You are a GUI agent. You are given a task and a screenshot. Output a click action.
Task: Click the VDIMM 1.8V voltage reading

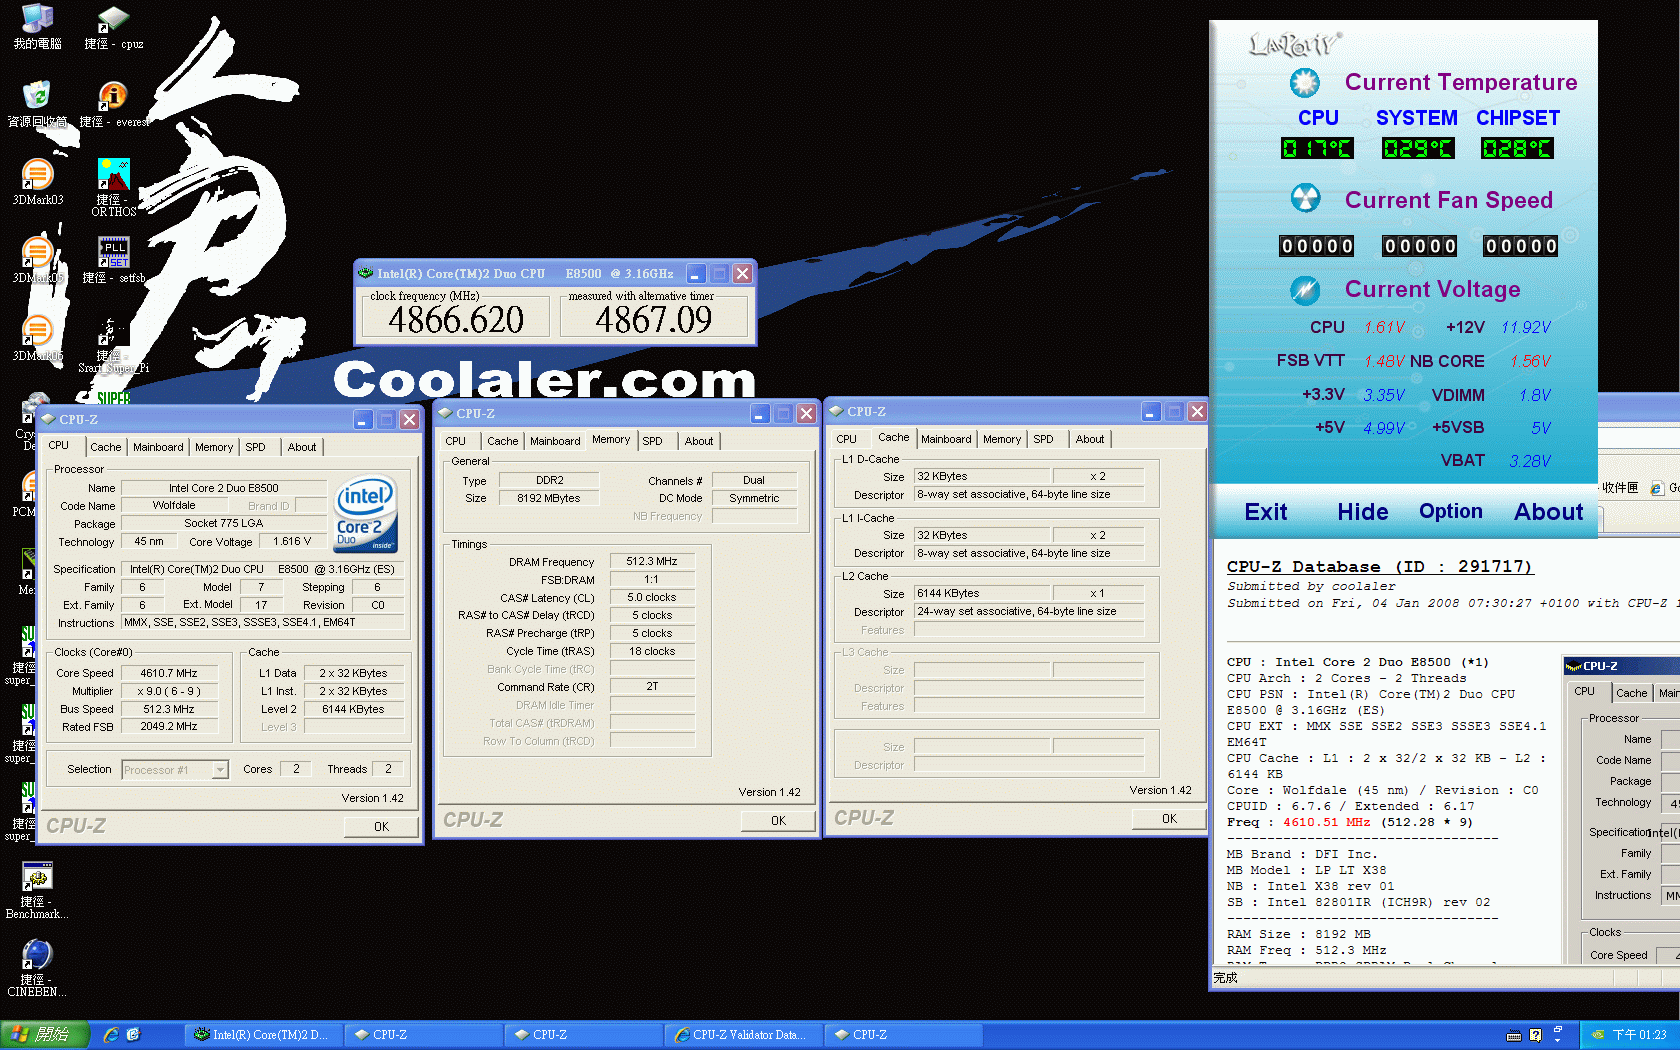[x=1534, y=395]
